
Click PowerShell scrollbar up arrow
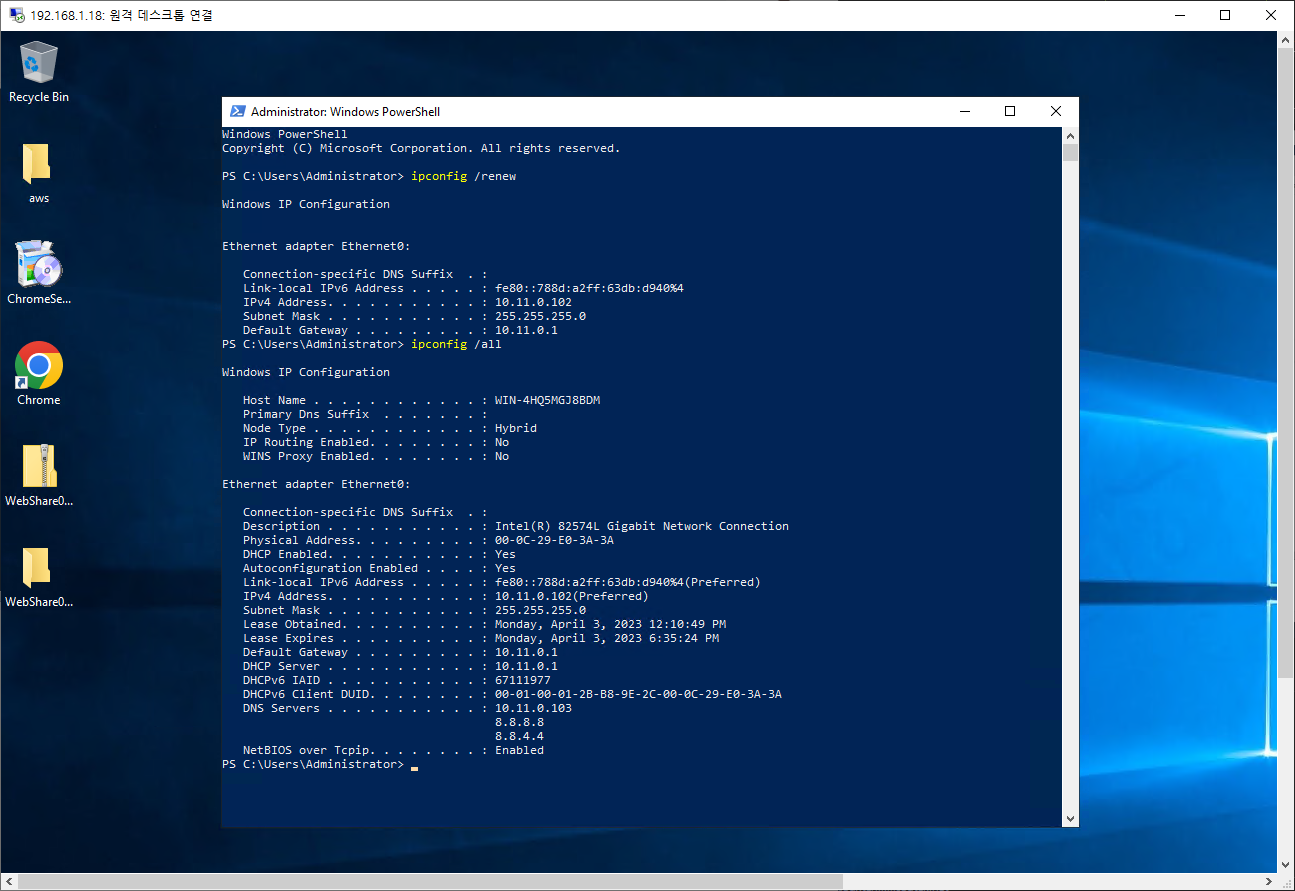tap(1070, 135)
